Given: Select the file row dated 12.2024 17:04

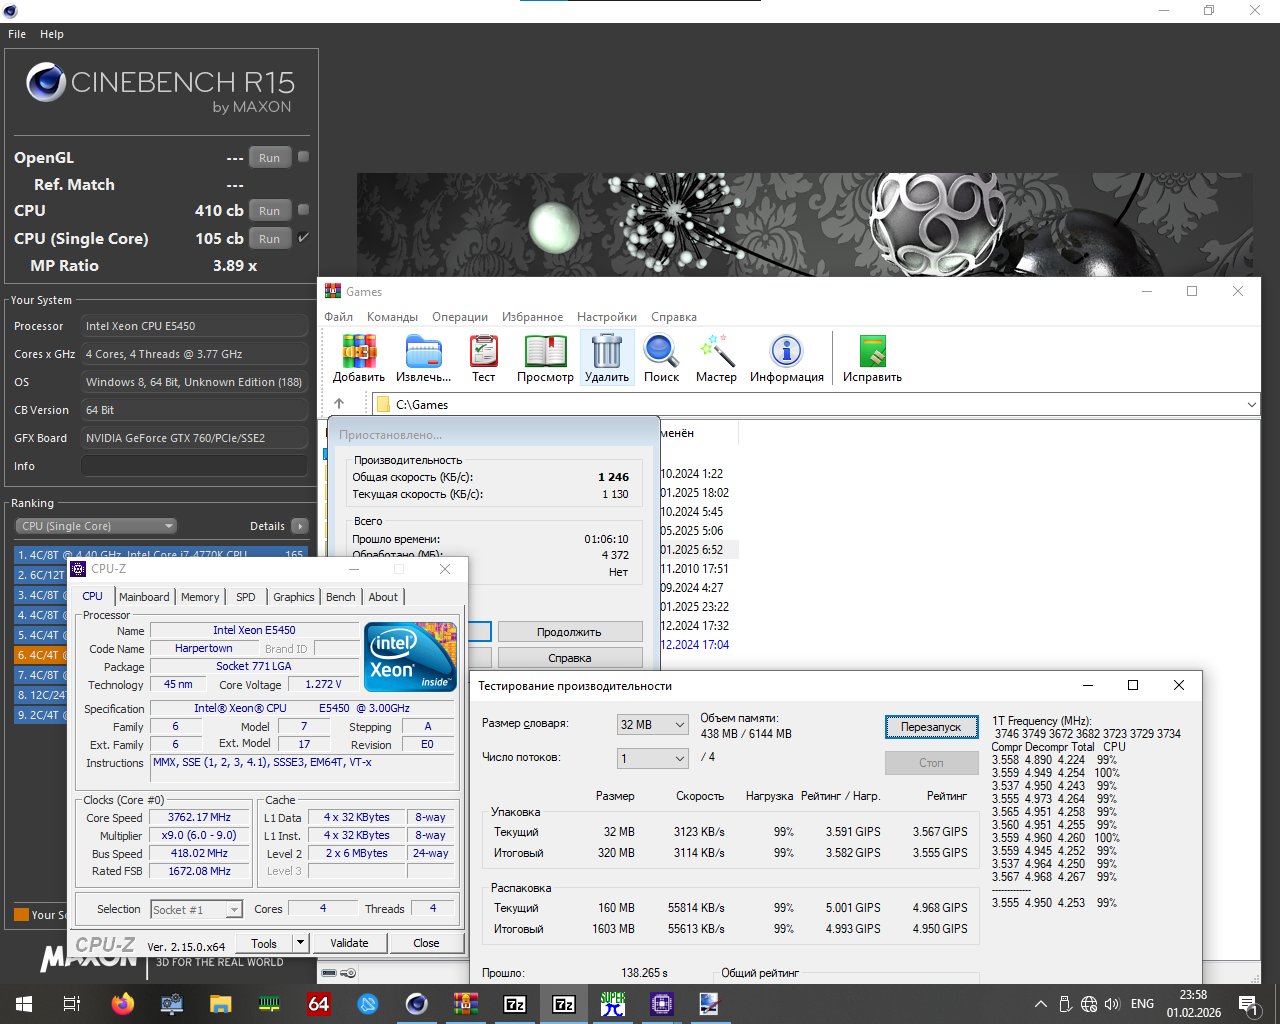Looking at the screenshot, I should click(x=695, y=645).
